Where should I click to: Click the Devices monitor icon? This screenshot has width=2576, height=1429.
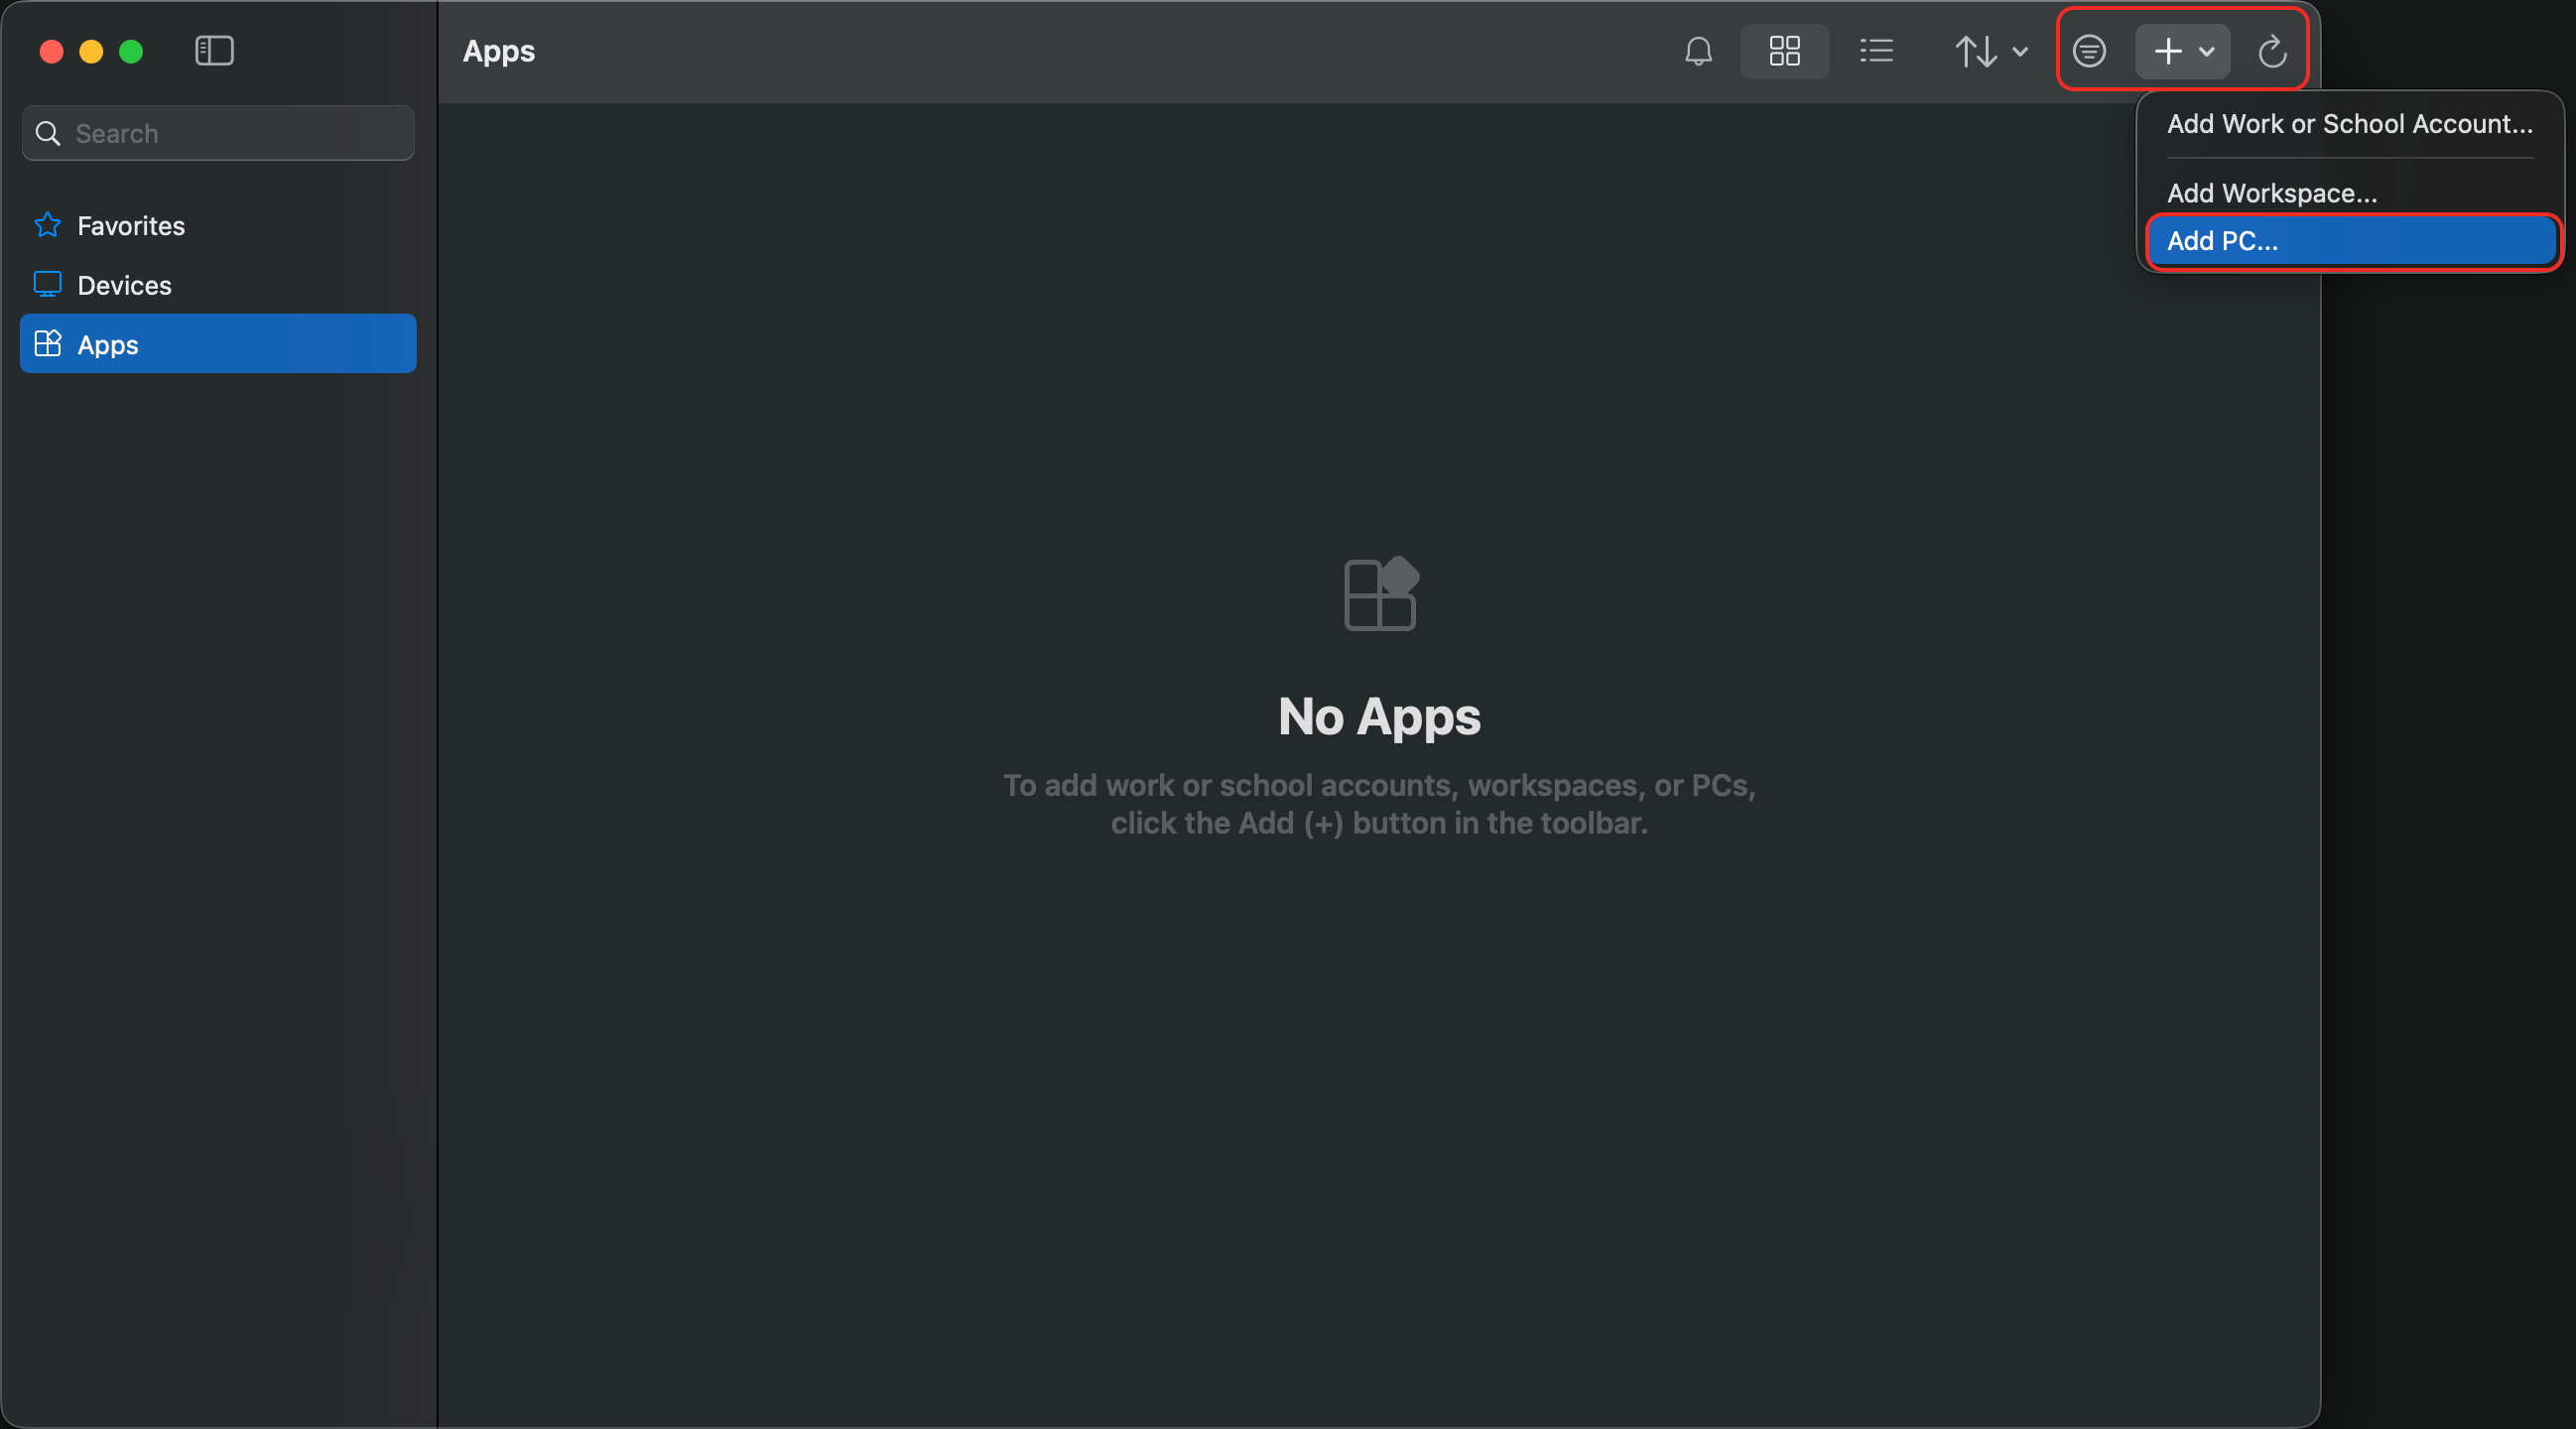(x=47, y=285)
